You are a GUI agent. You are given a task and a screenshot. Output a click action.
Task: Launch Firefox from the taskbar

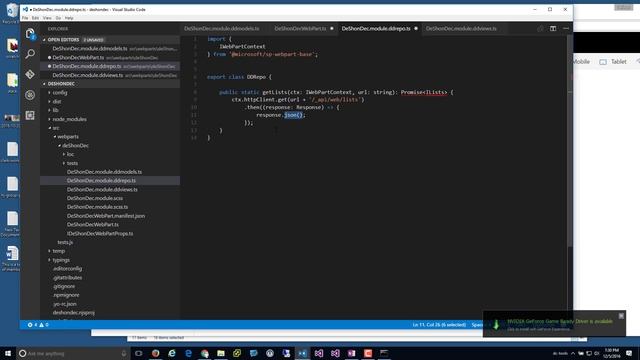pos(155,353)
